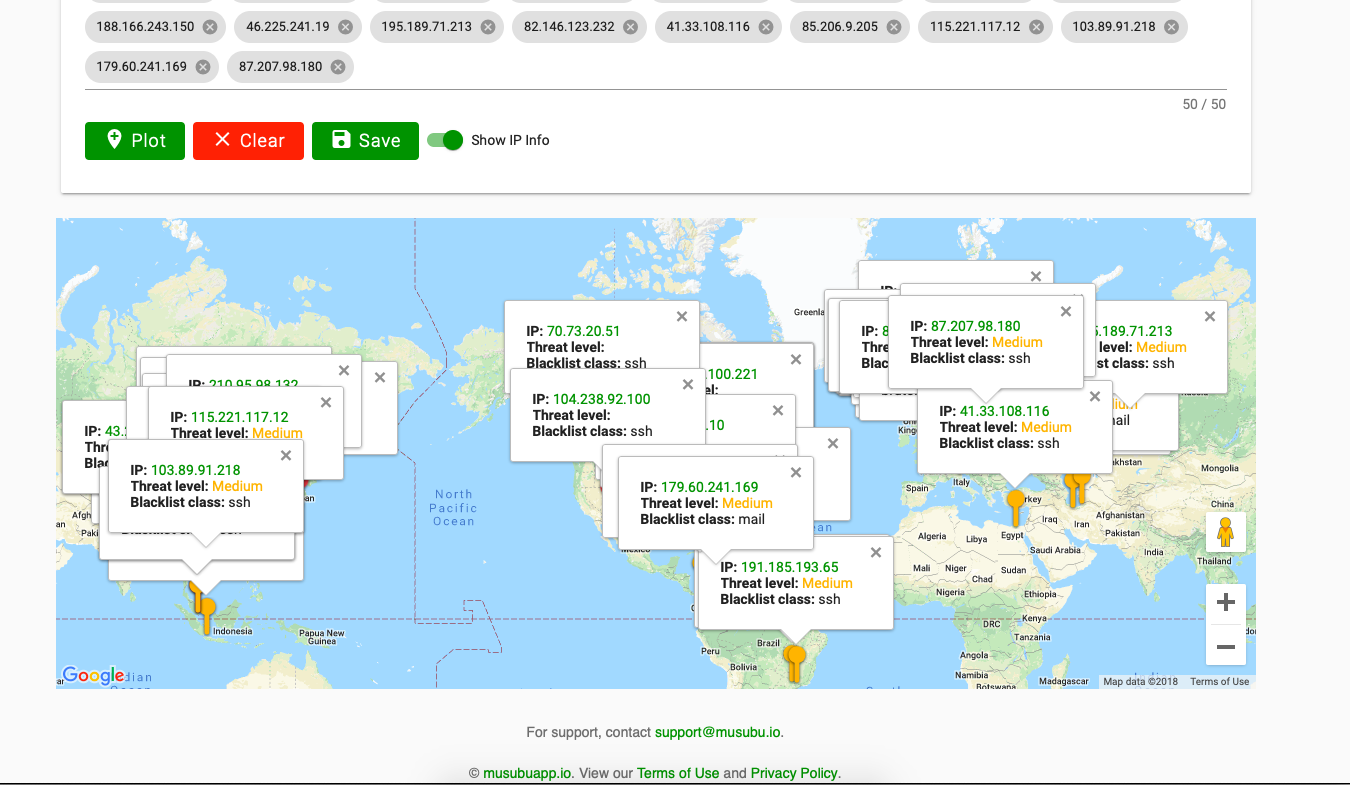Save the current IP list
This screenshot has height=785, width=1350.
click(x=365, y=141)
